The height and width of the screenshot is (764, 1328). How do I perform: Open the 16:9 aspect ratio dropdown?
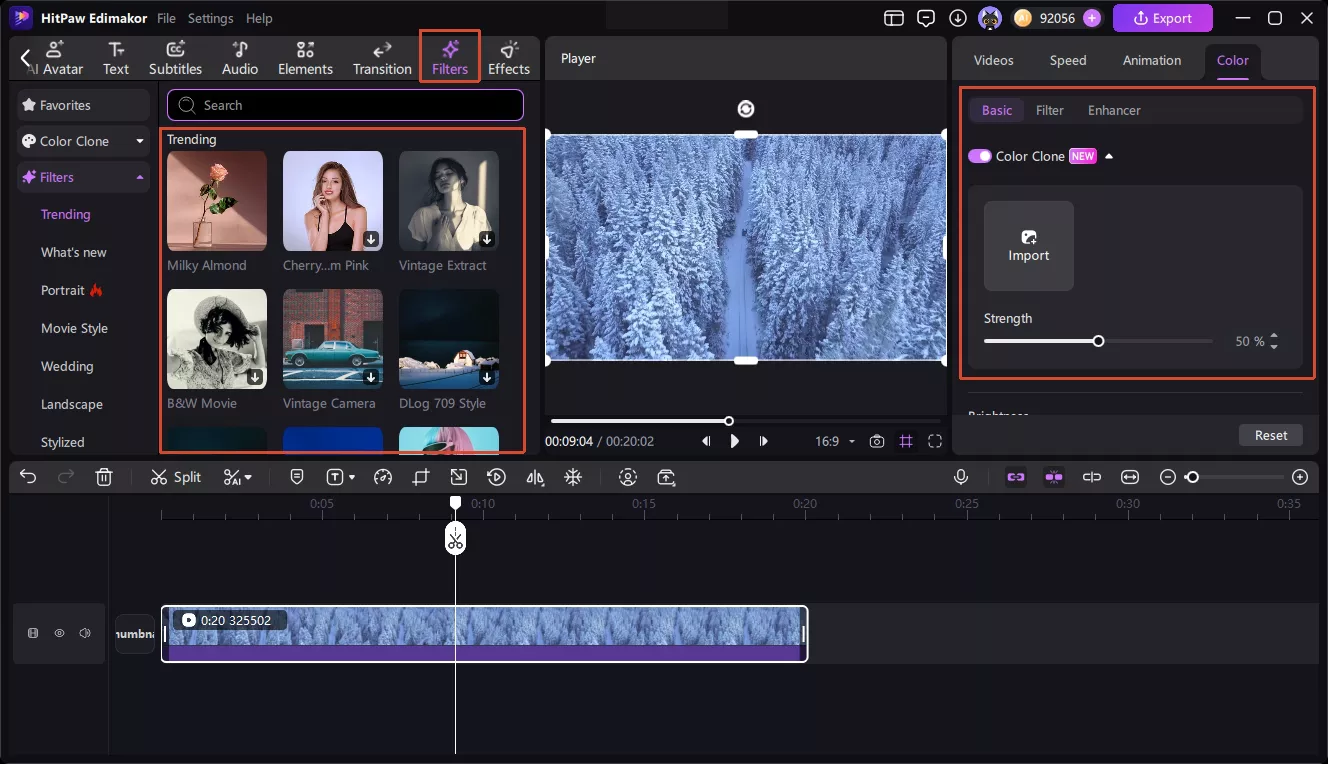point(835,441)
